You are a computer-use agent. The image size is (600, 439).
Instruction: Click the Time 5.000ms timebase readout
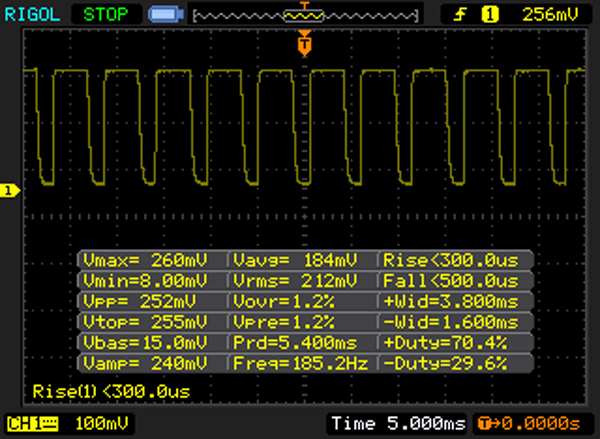pos(398,424)
